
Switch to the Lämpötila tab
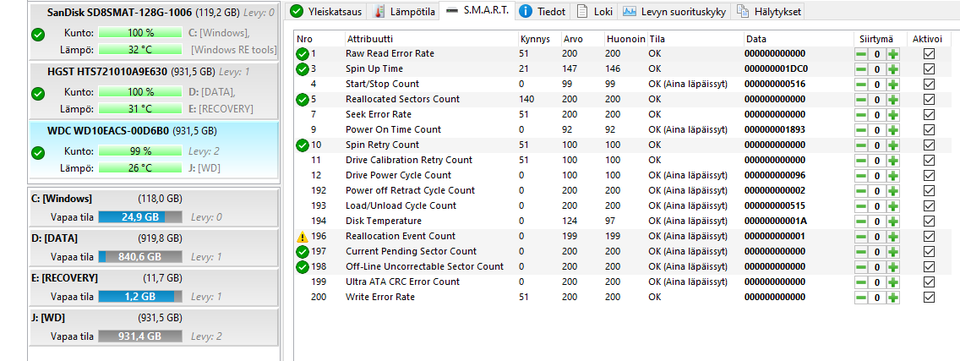coord(404,12)
